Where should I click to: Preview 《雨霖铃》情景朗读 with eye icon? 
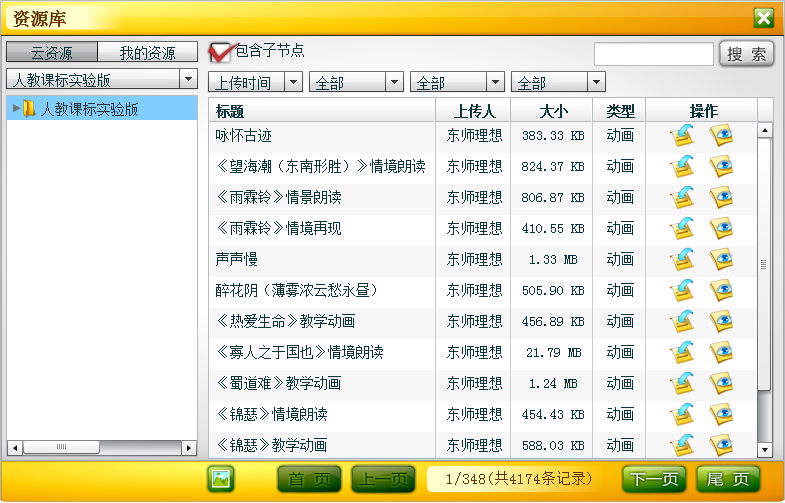tap(721, 198)
